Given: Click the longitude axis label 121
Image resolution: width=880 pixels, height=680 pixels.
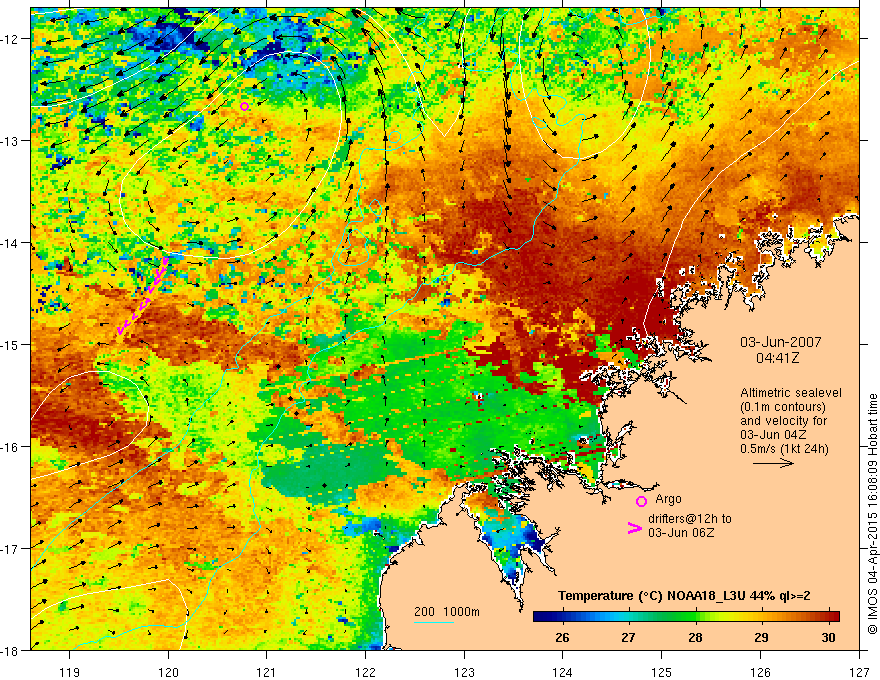Looking at the screenshot, I should 267,672.
